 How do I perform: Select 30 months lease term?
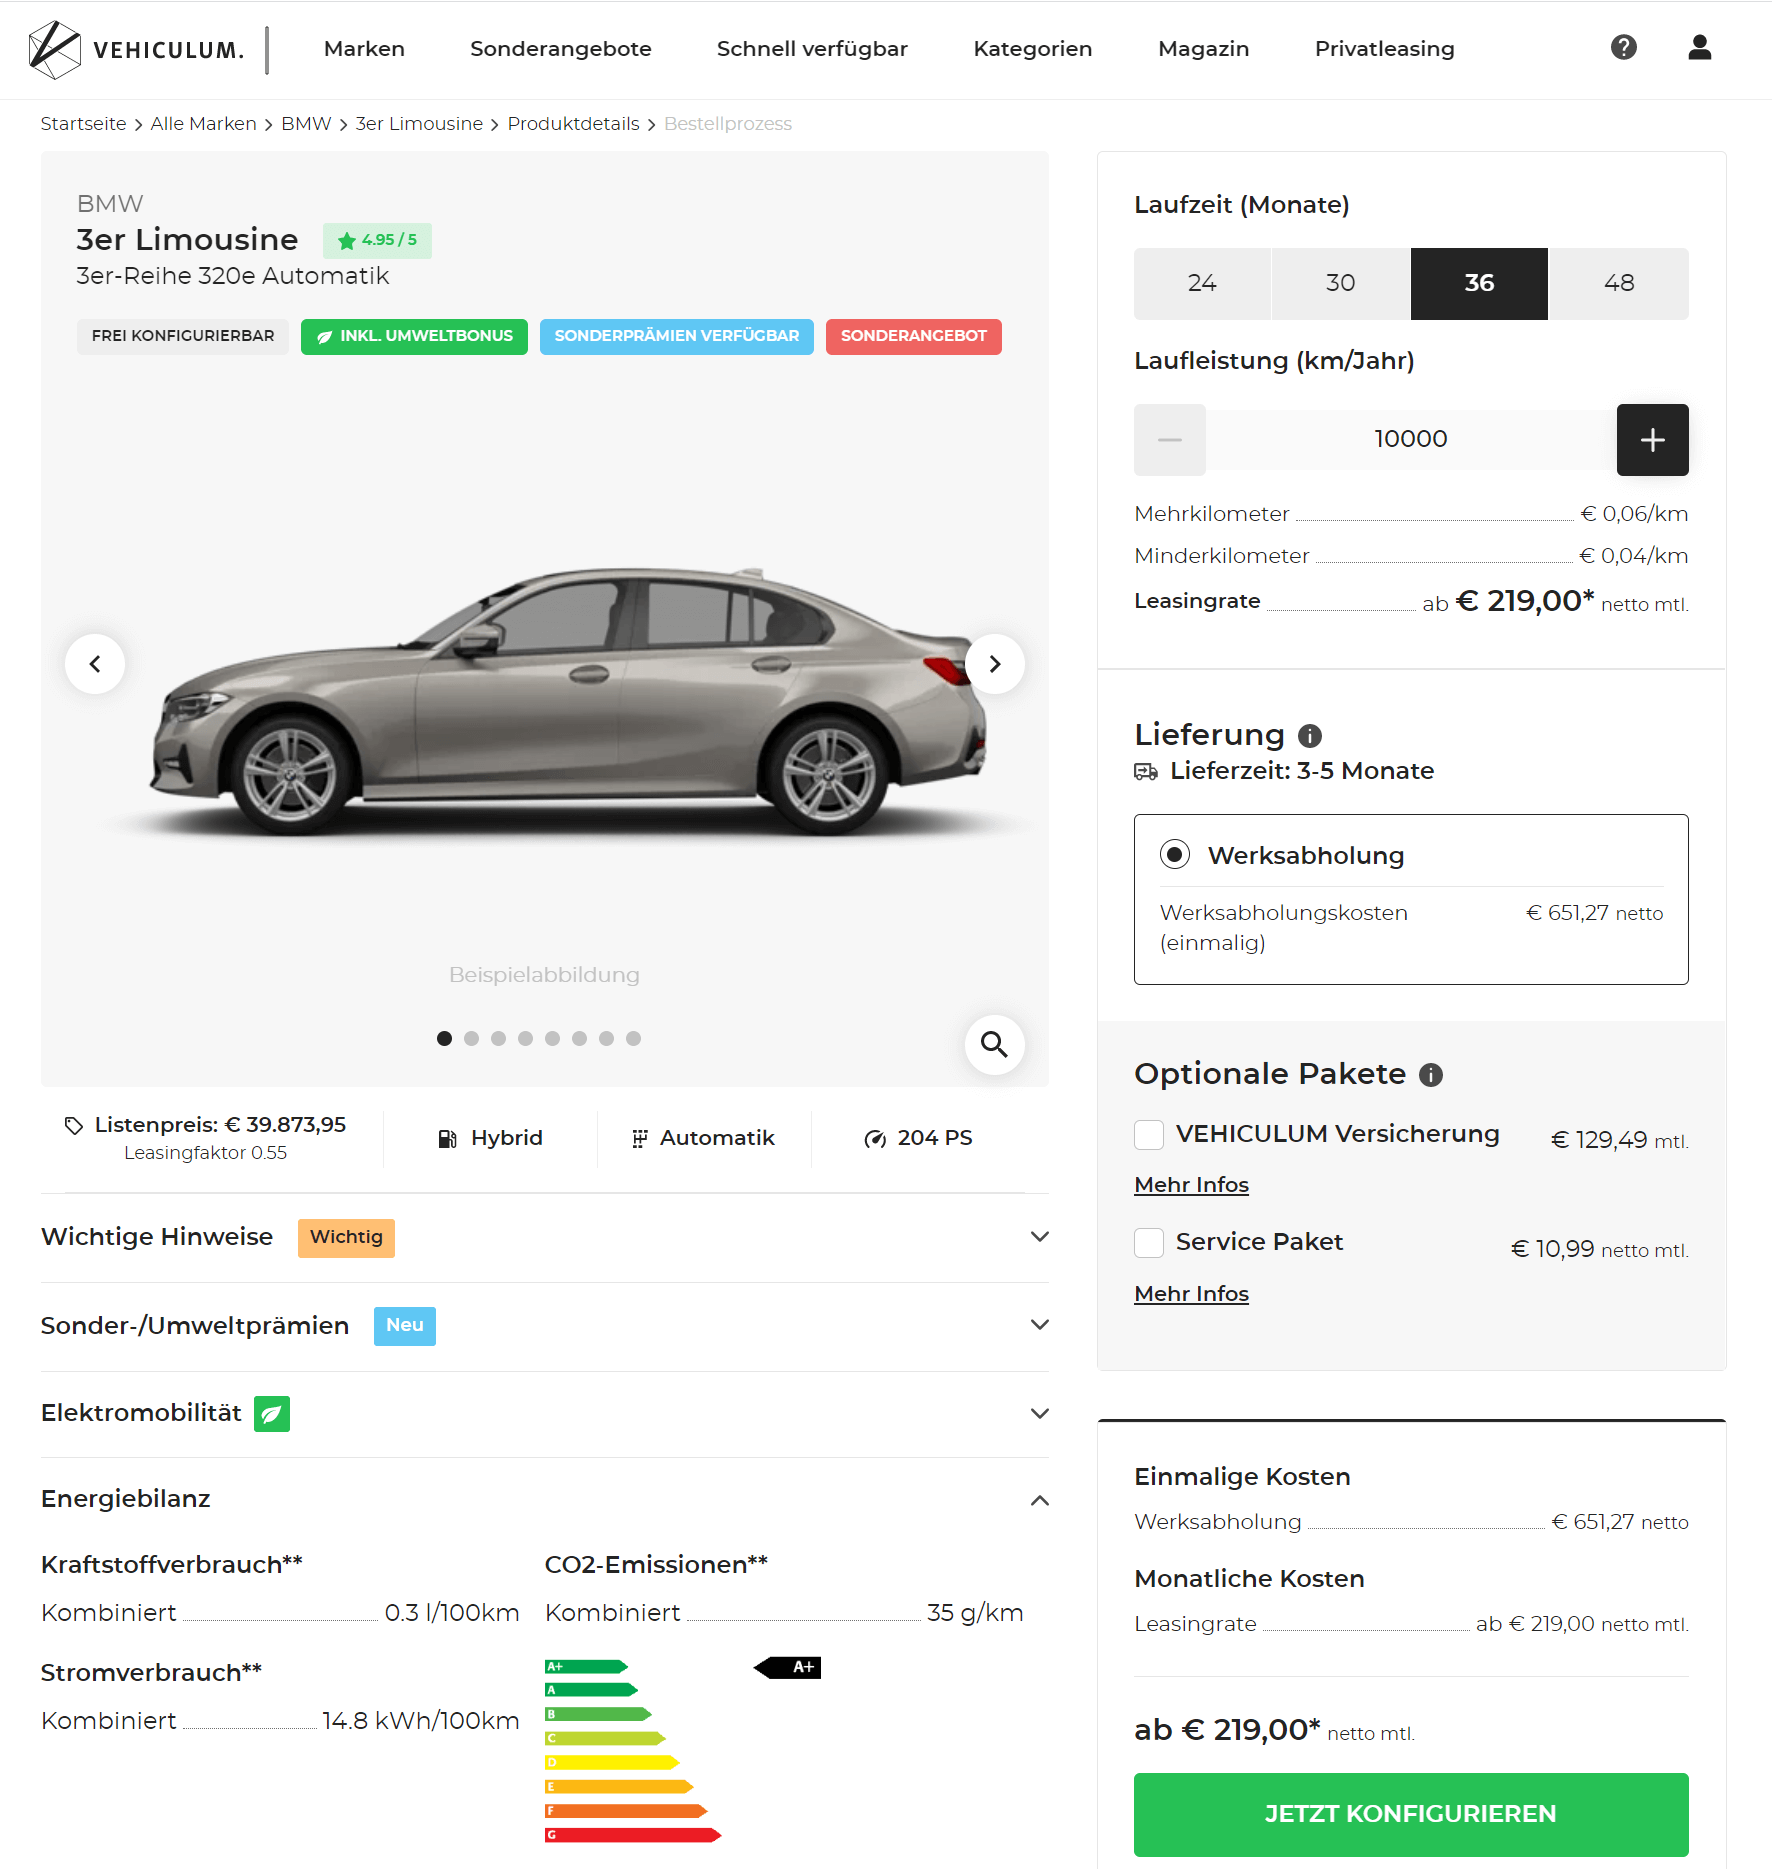point(1341,284)
